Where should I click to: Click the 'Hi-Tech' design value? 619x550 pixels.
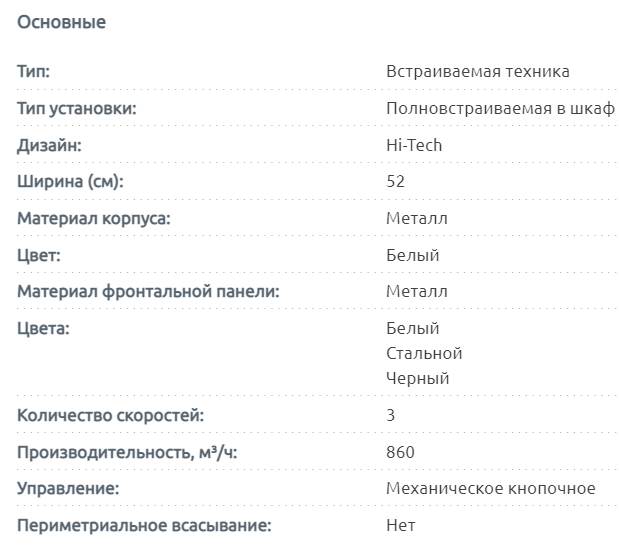pyautogui.click(x=413, y=145)
